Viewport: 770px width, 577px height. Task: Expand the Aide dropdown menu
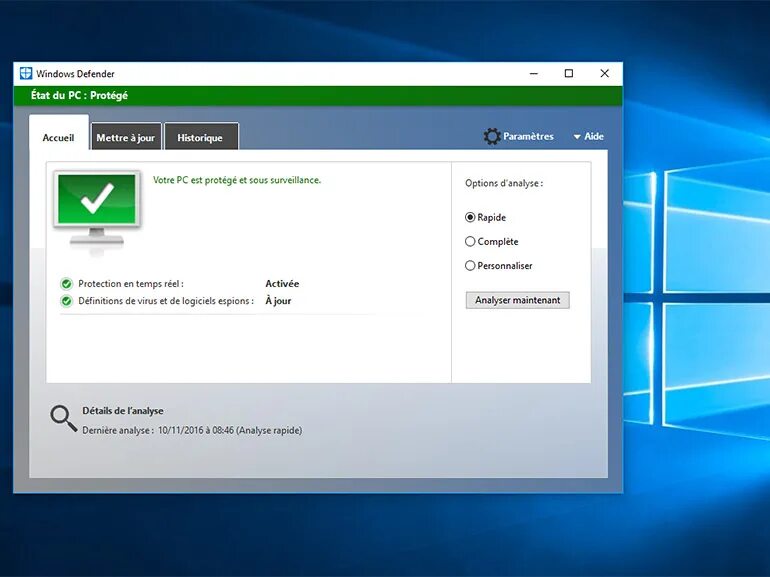pos(588,137)
